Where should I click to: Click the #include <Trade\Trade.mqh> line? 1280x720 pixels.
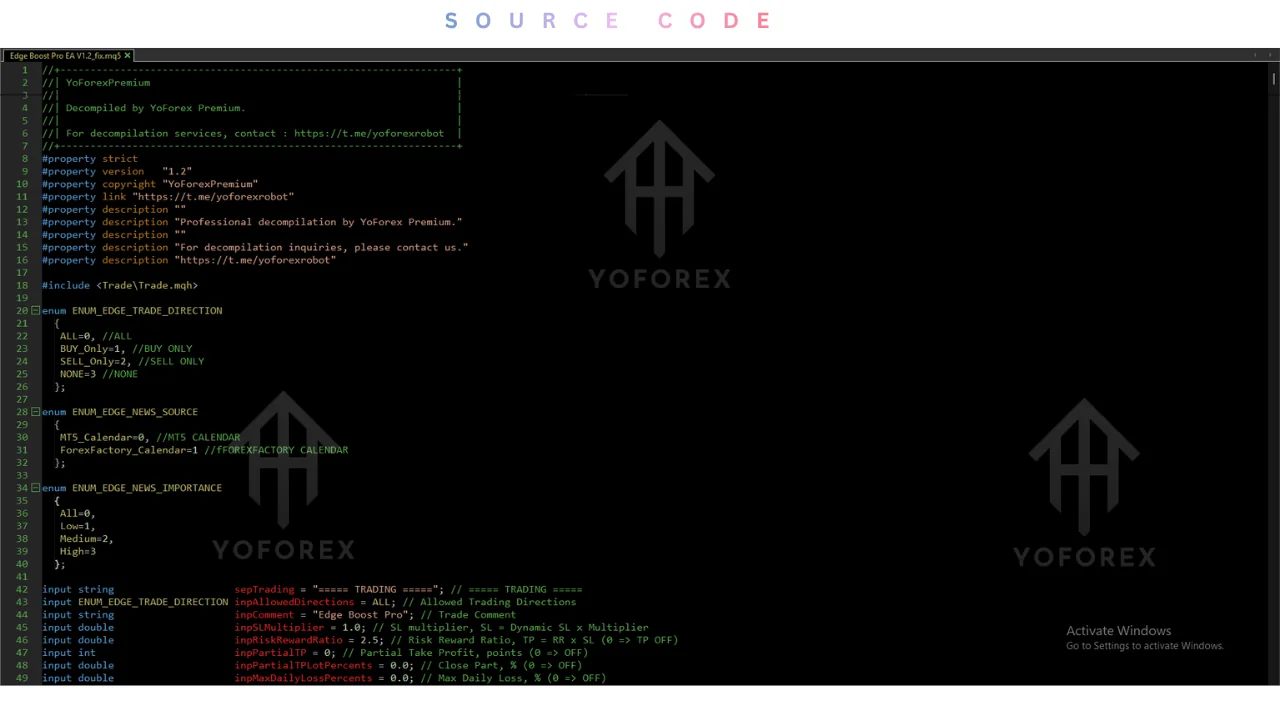coord(120,286)
